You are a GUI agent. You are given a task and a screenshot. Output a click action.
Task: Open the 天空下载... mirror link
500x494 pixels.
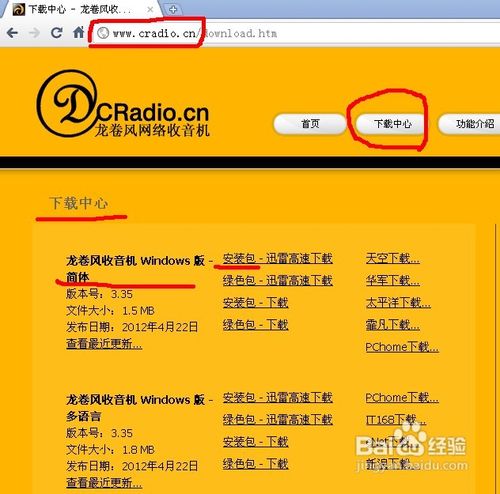(x=392, y=258)
